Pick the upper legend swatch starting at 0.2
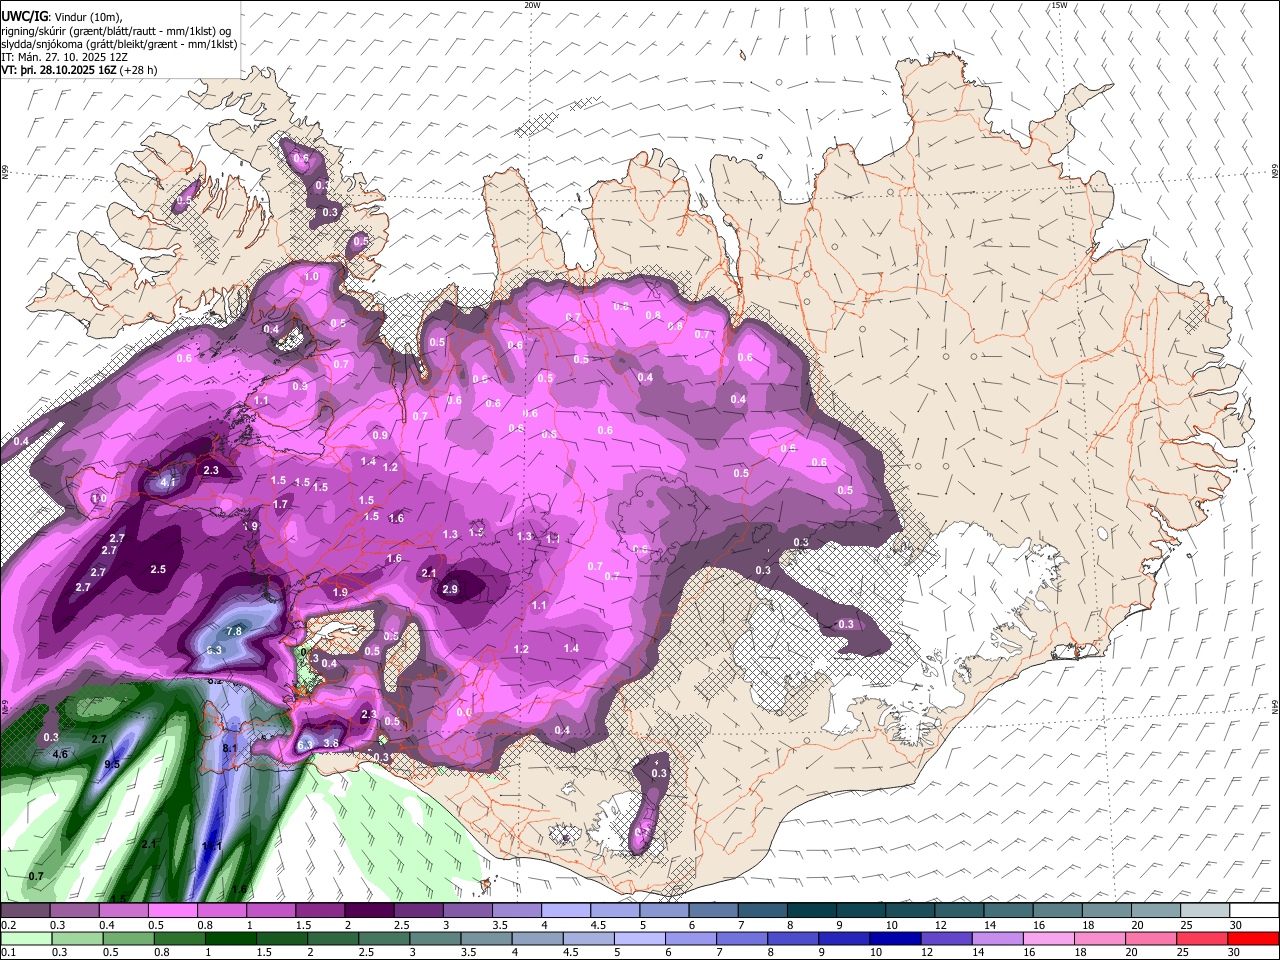 (x=25, y=910)
